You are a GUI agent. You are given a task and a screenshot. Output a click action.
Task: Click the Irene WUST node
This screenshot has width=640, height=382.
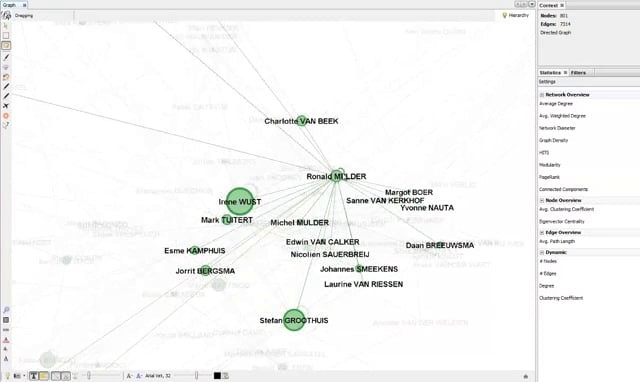240,201
